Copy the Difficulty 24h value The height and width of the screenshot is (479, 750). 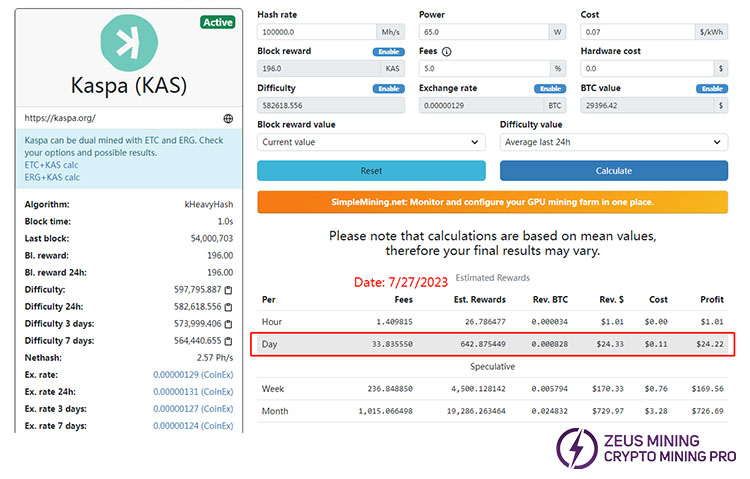[x=228, y=306]
